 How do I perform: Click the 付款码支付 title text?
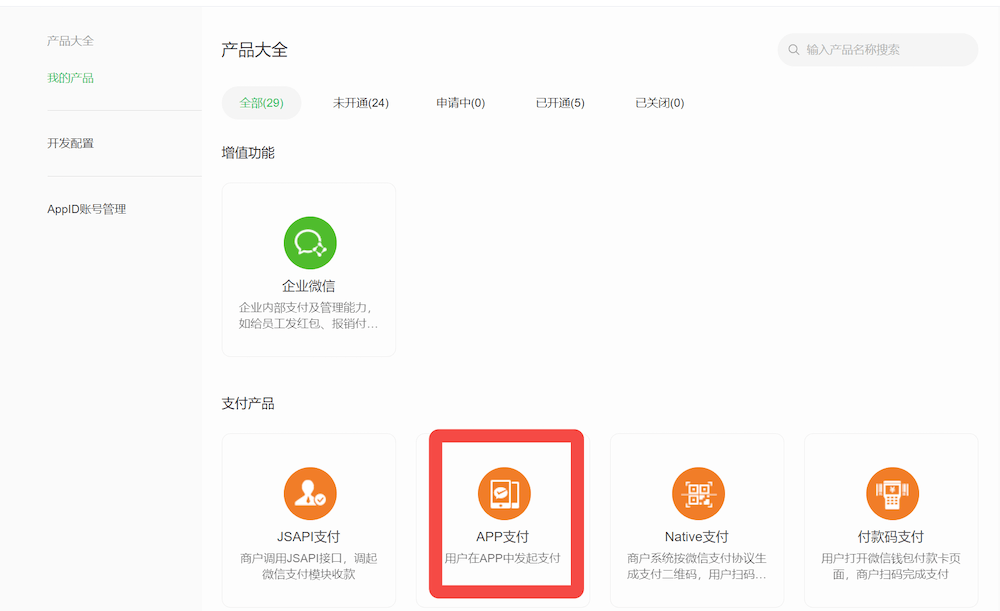click(x=891, y=537)
